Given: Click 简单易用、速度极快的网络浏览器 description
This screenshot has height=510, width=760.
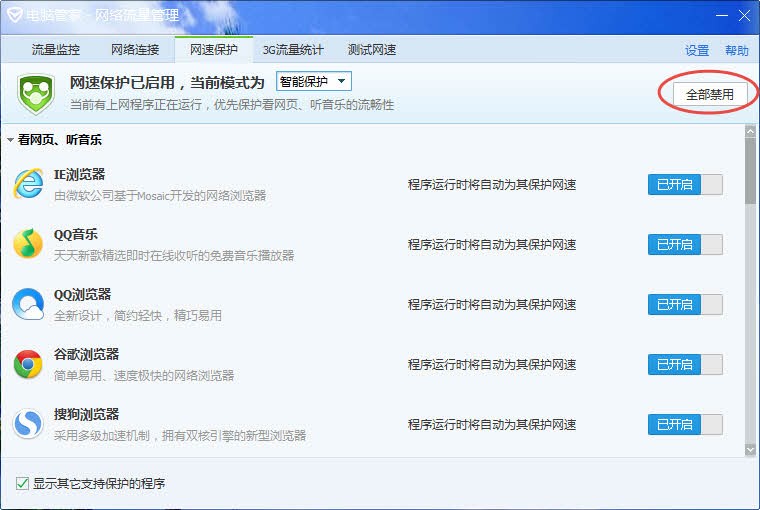Looking at the screenshot, I should tap(144, 376).
